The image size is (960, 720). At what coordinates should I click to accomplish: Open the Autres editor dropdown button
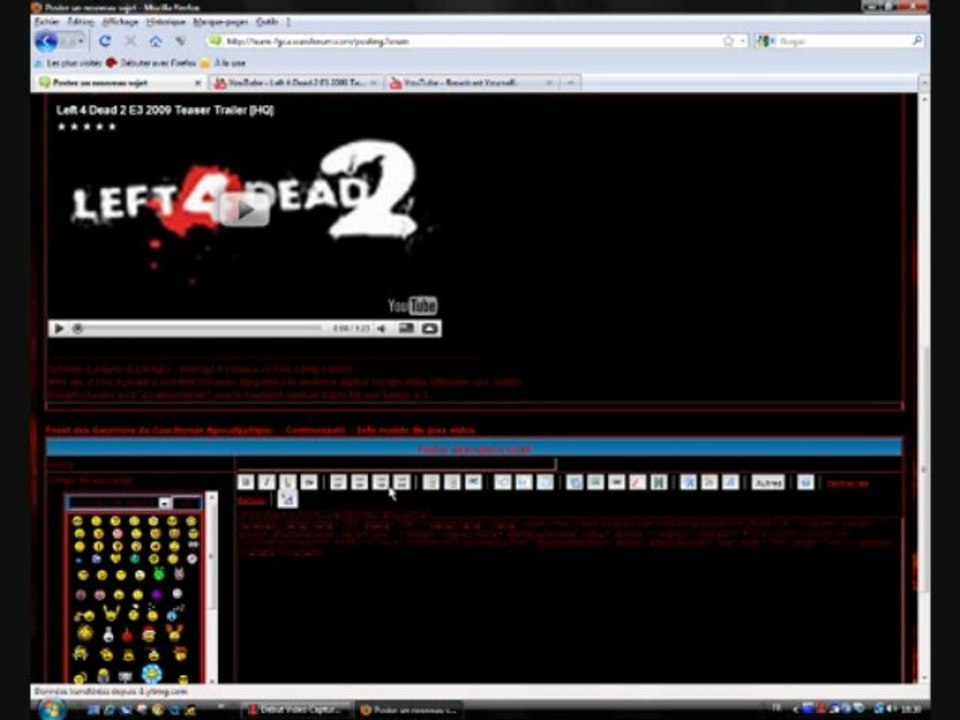point(768,483)
